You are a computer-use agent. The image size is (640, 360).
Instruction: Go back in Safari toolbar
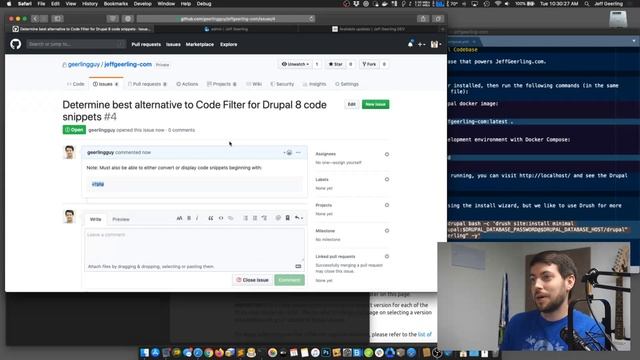point(35,19)
